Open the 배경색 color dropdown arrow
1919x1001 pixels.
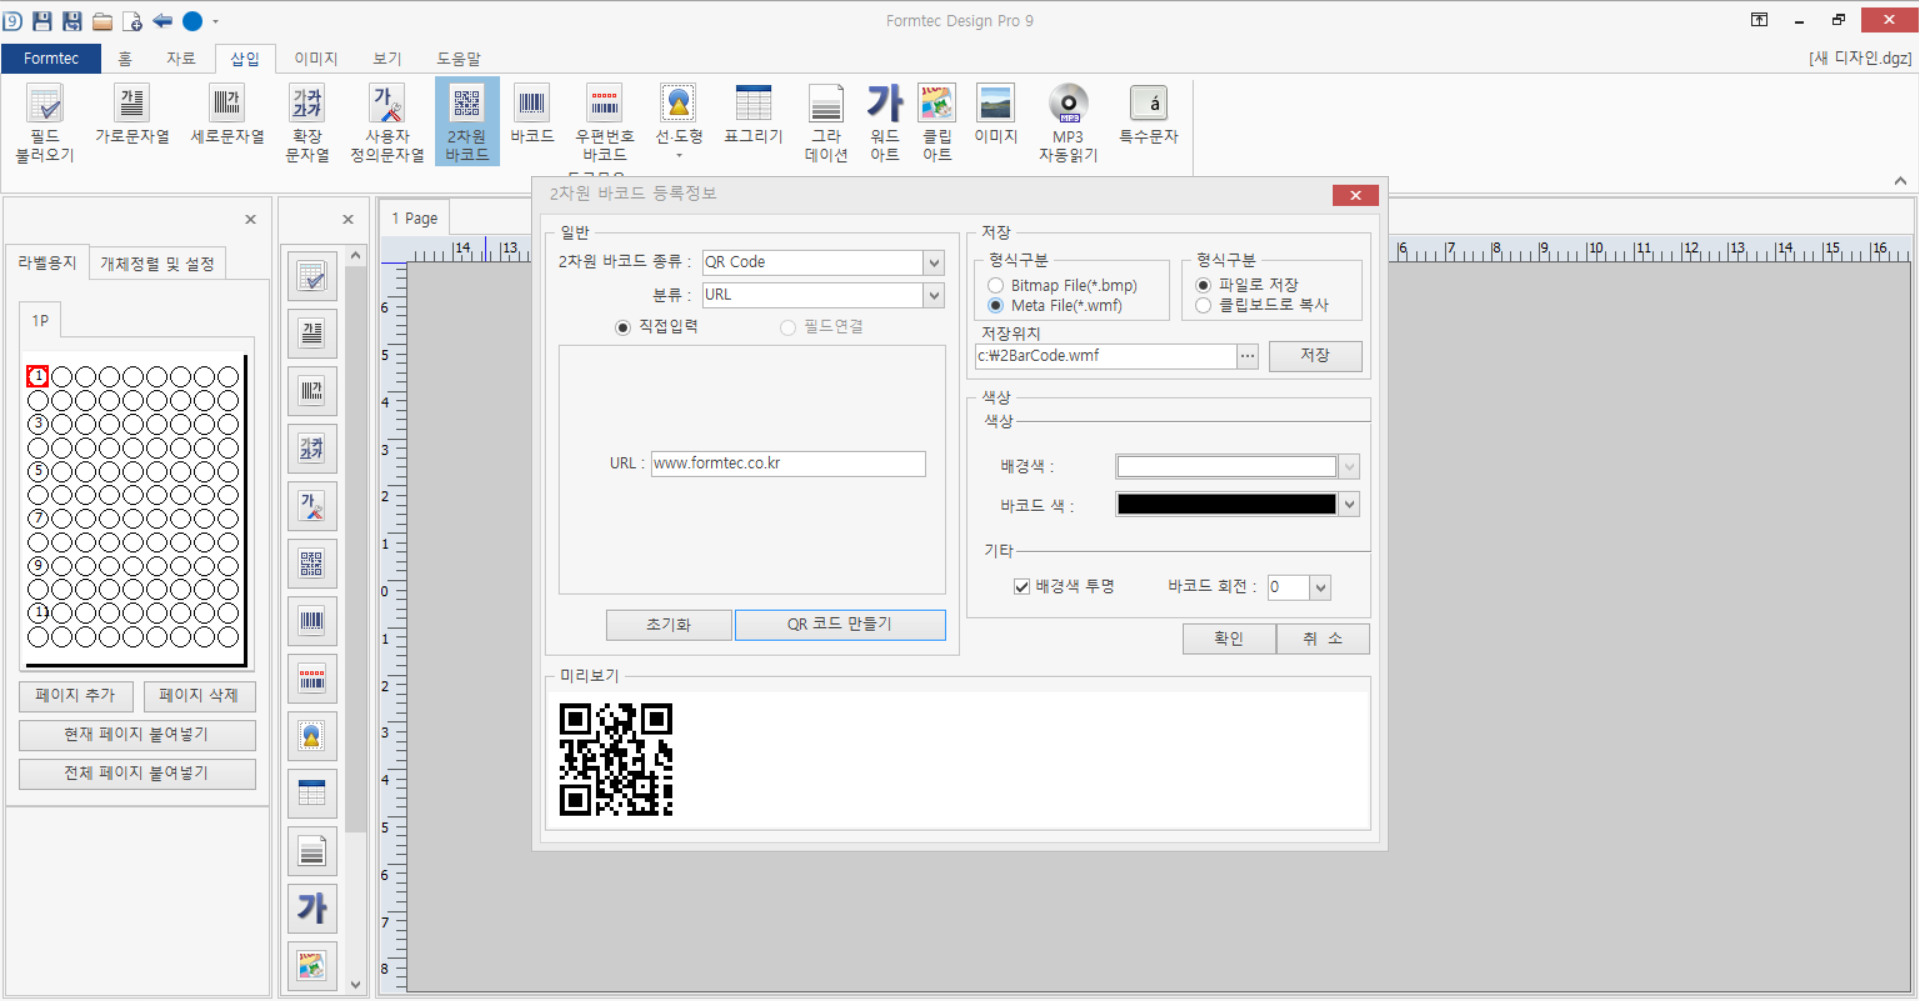pos(1349,466)
